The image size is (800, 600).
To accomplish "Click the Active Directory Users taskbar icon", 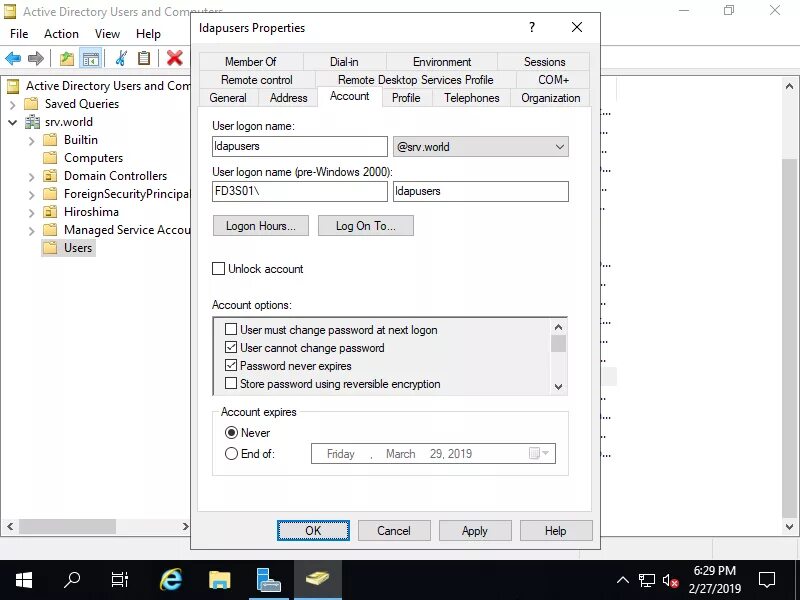I will pyautogui.click(x=317, y=580).
